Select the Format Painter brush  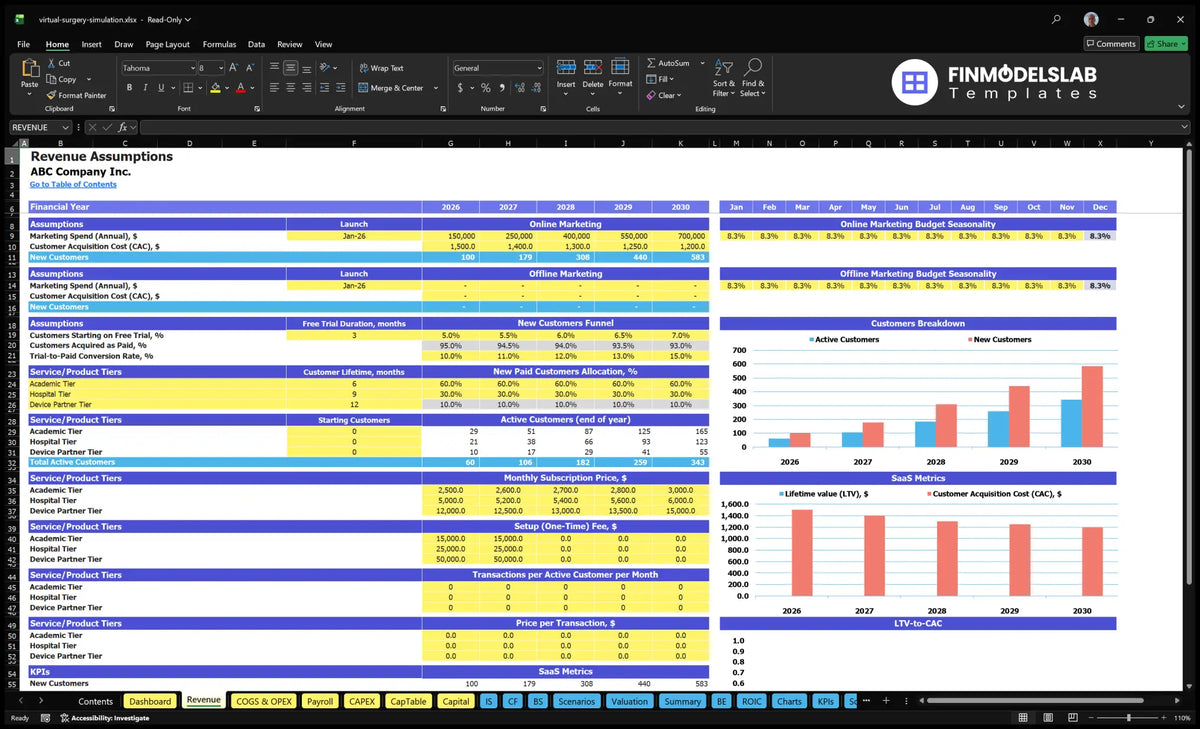(50, 95)
